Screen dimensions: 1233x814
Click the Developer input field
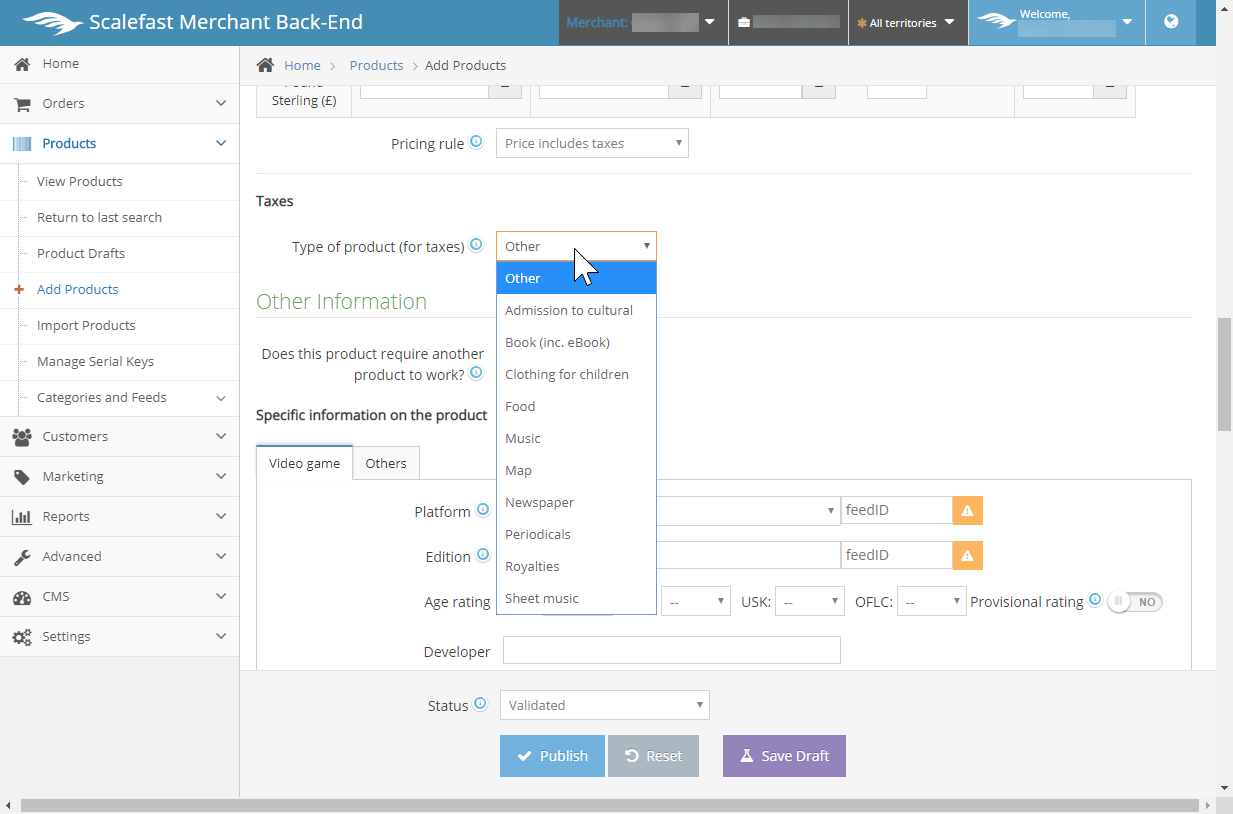tap(671, 650)
